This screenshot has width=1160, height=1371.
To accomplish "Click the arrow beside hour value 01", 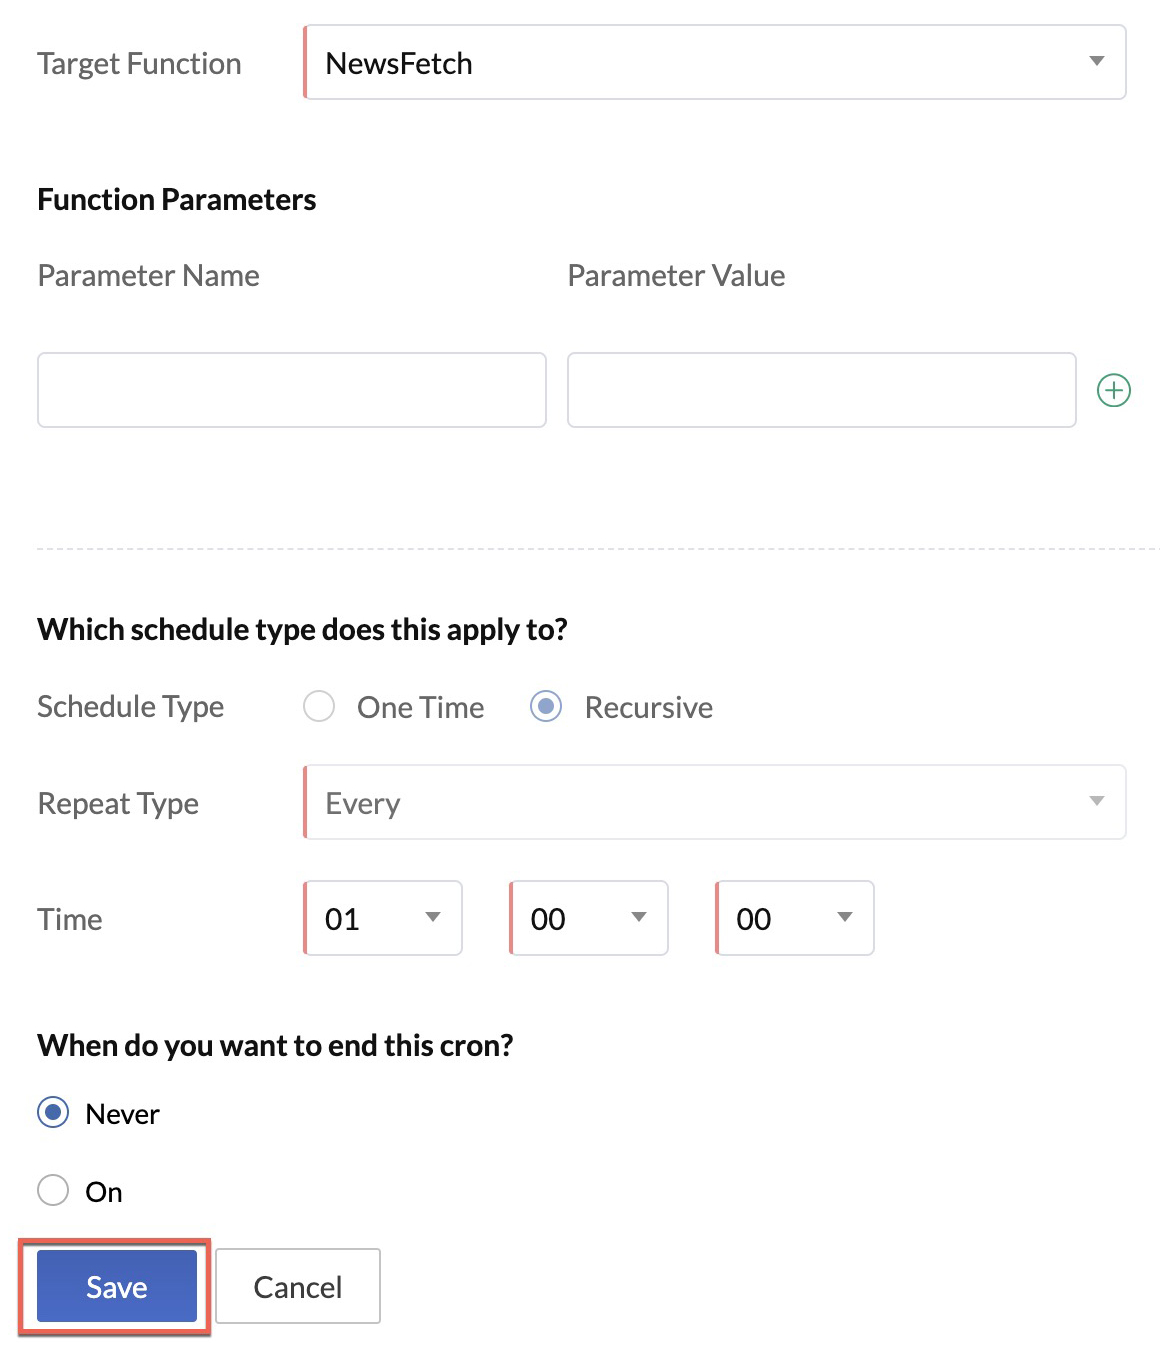I will click(x=433, y=918).
